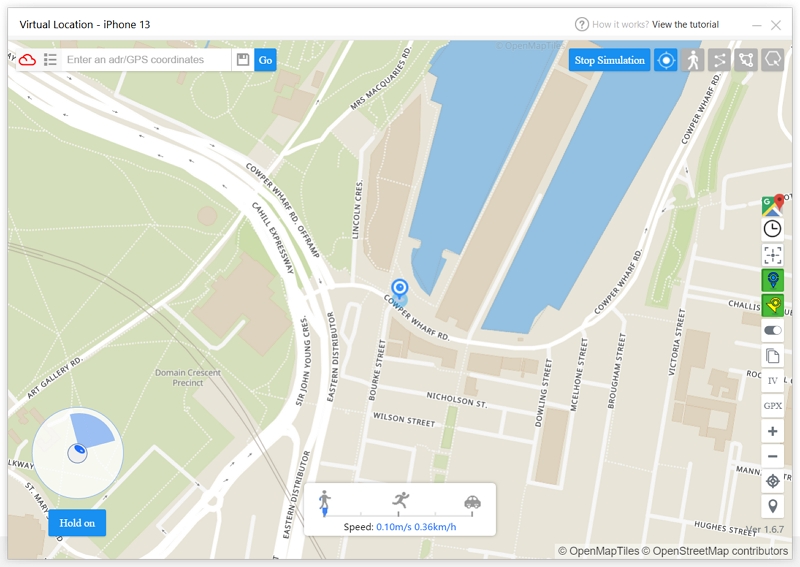Click the NICHOLSON ST. street label
Screen dimensions: 800x567
click(x=457, y=400)
